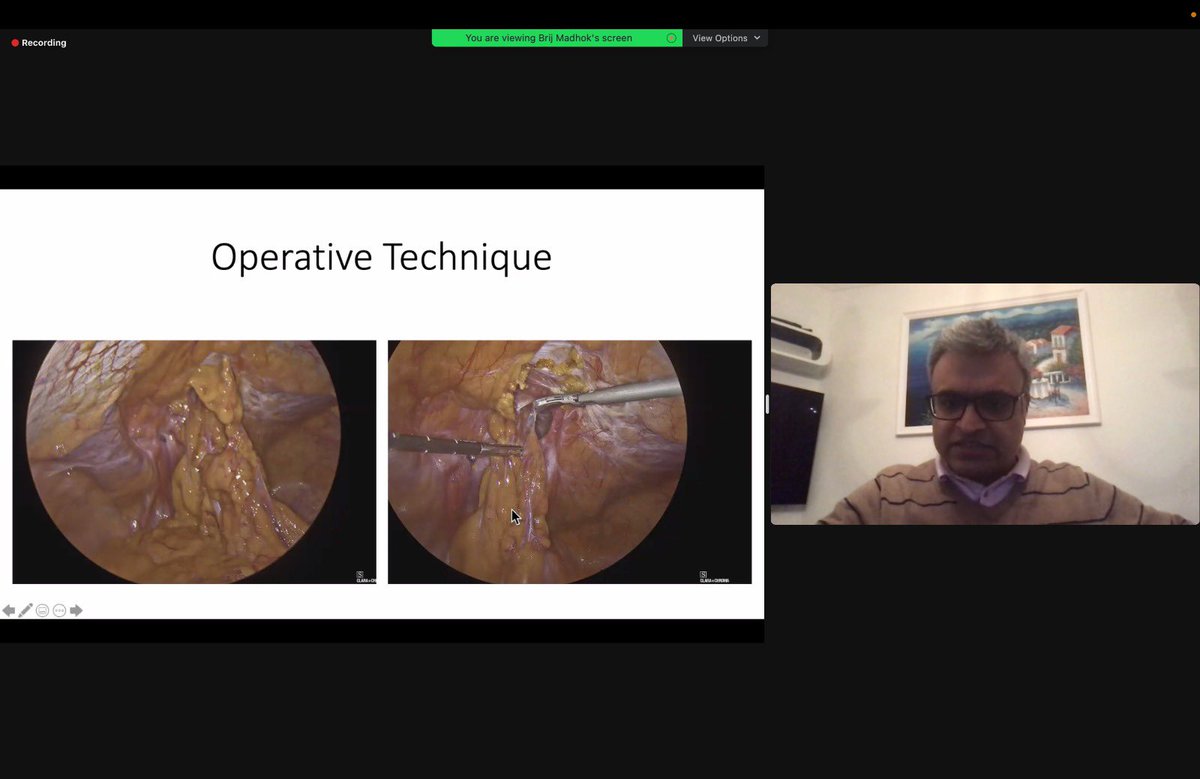Click the slide show control bar area
Screen dimensions: 1200x779
43,610
